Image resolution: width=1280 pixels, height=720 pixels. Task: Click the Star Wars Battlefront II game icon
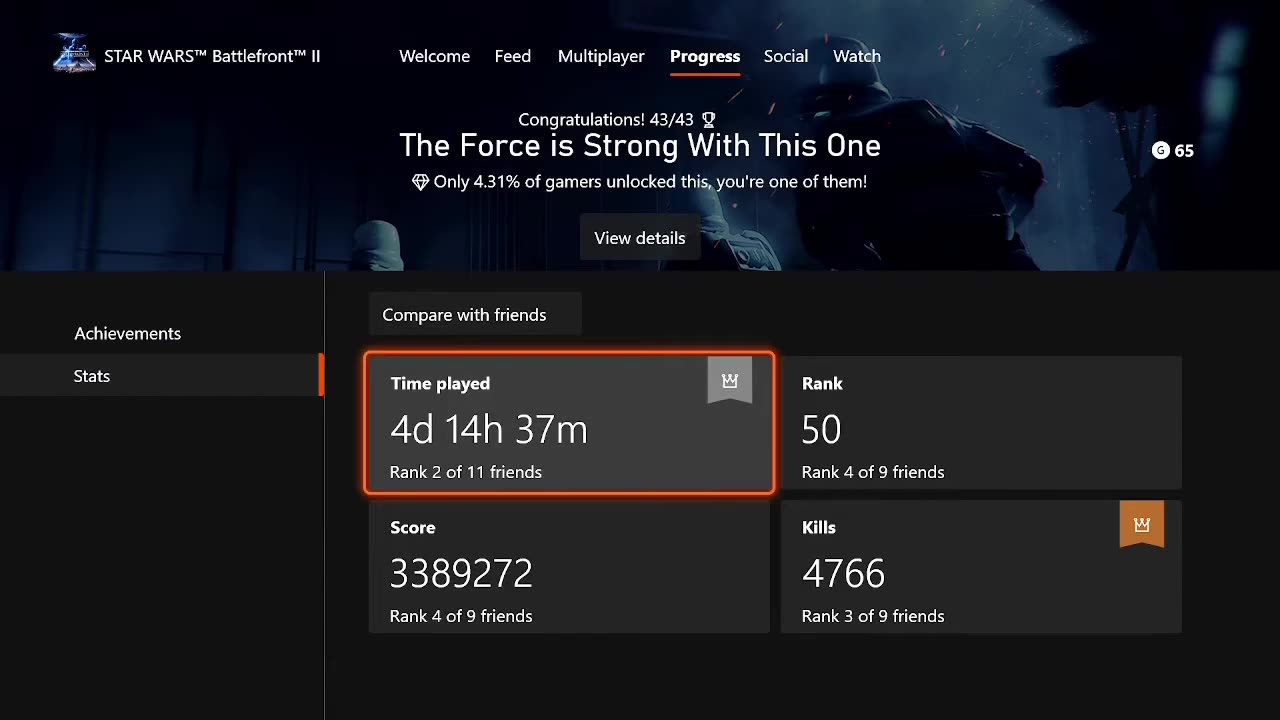click(74, 55)
